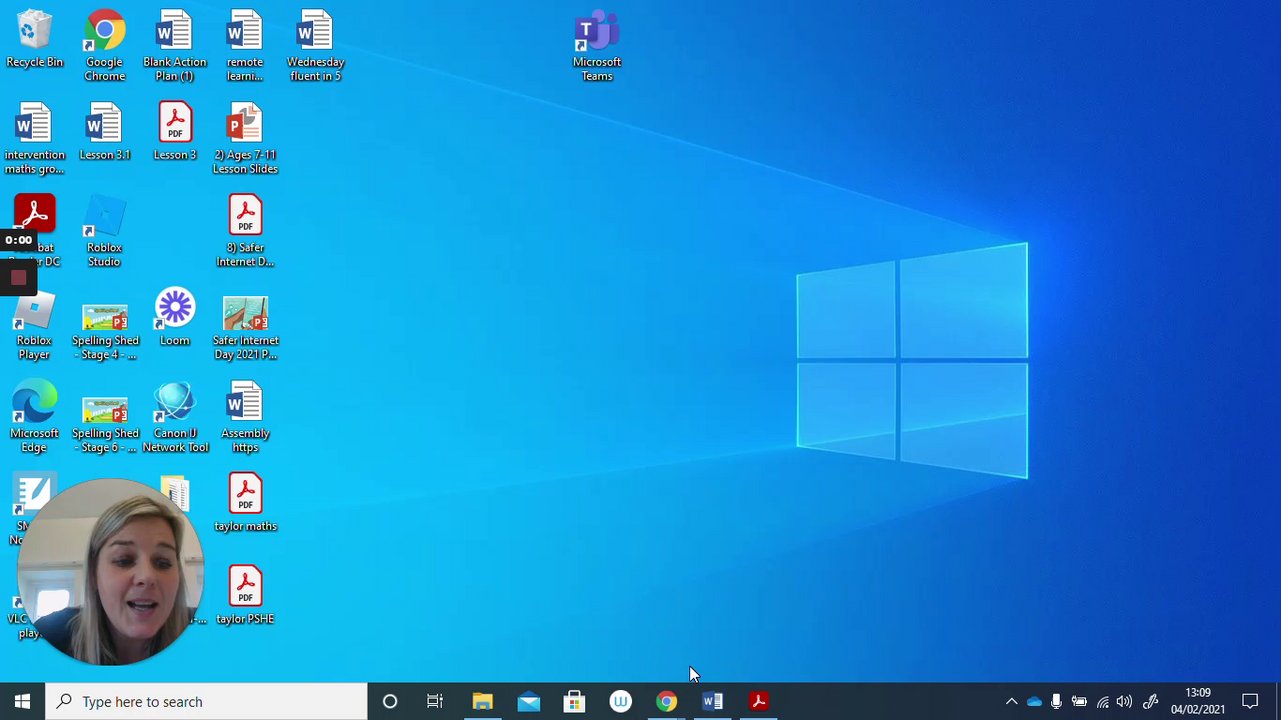Stop the recording with the red square

coord(18,279)
